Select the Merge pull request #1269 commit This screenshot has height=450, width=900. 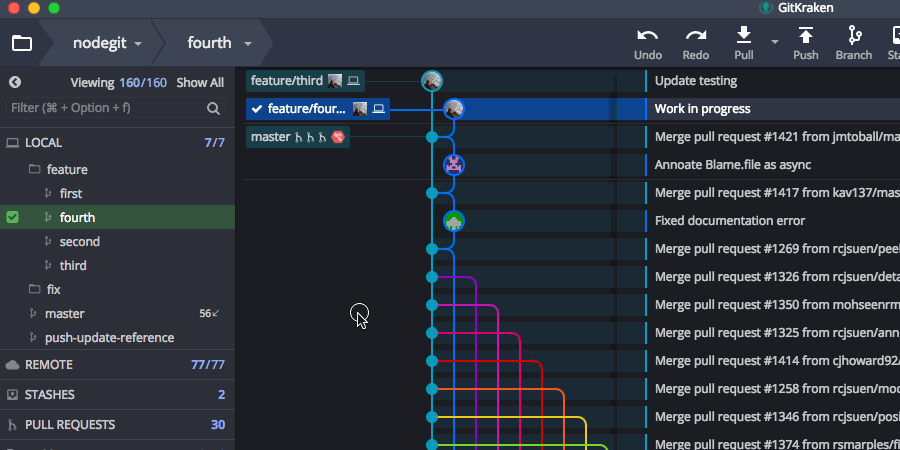point(777,249)
